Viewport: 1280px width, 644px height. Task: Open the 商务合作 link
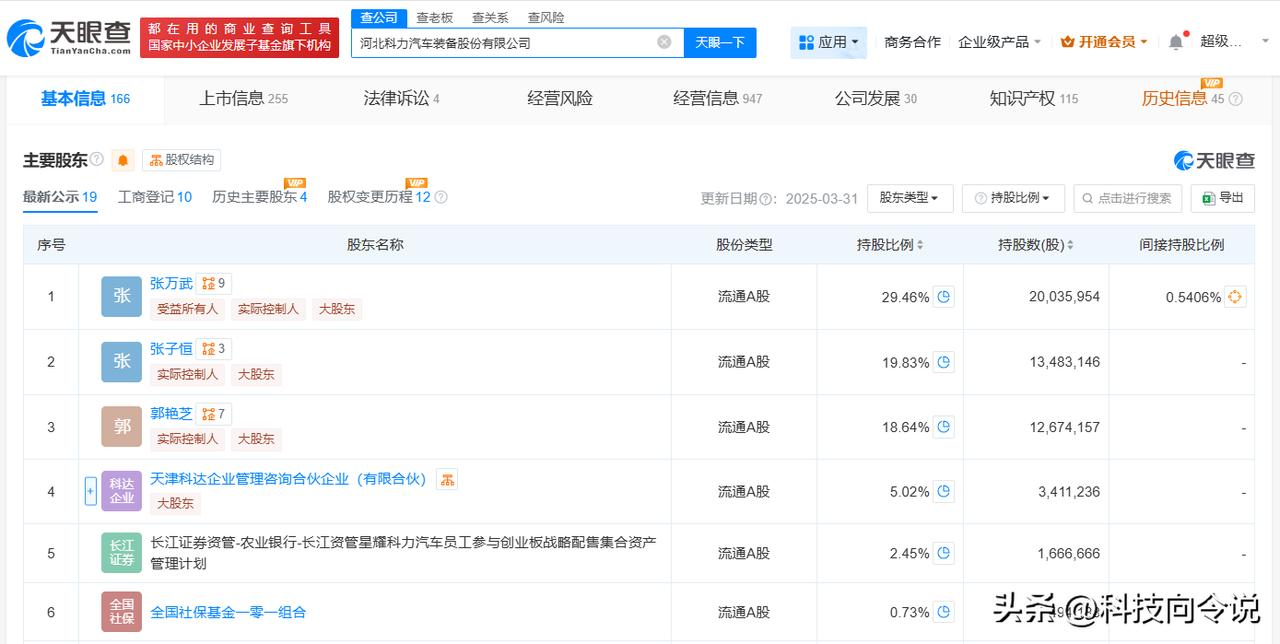coord(912,42)
